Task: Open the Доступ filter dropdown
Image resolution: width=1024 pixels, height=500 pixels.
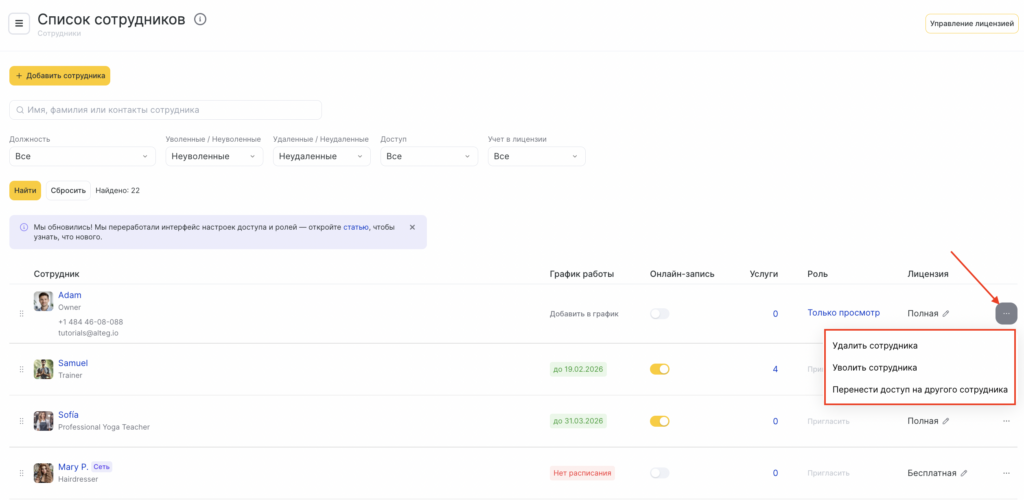Action: [432, 156]
